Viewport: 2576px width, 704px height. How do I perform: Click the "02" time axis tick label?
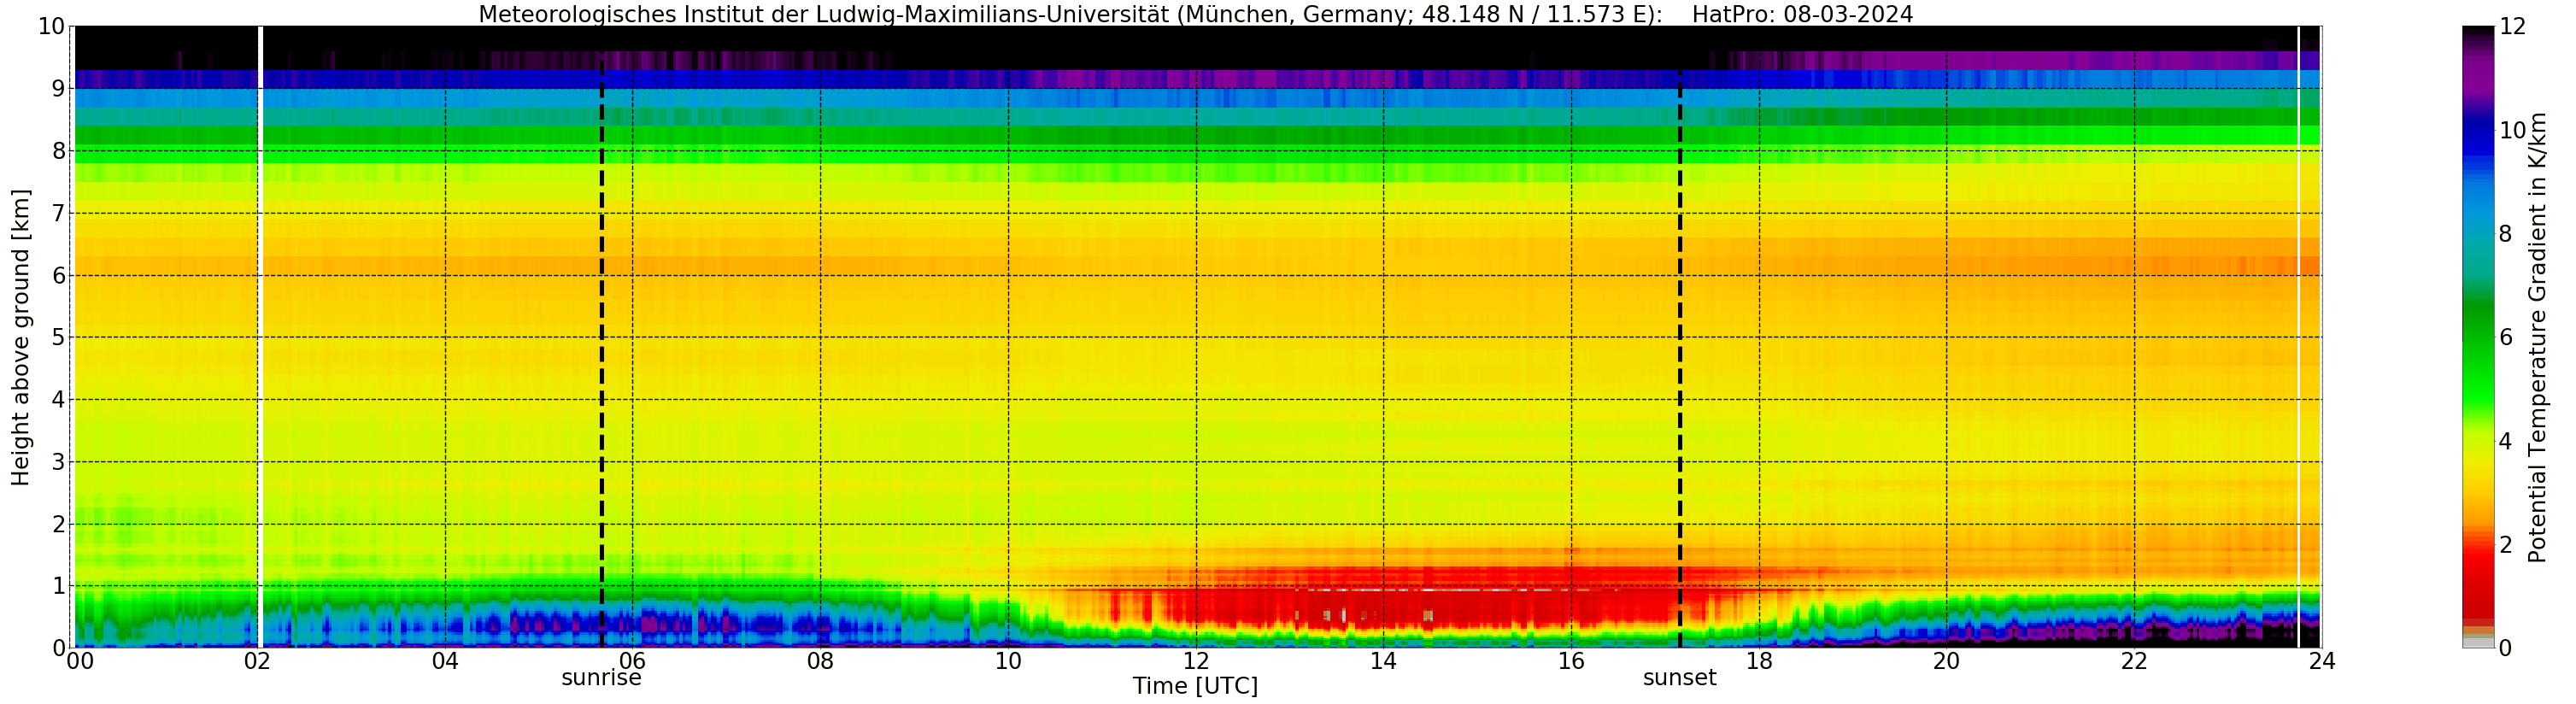(258, 661)
